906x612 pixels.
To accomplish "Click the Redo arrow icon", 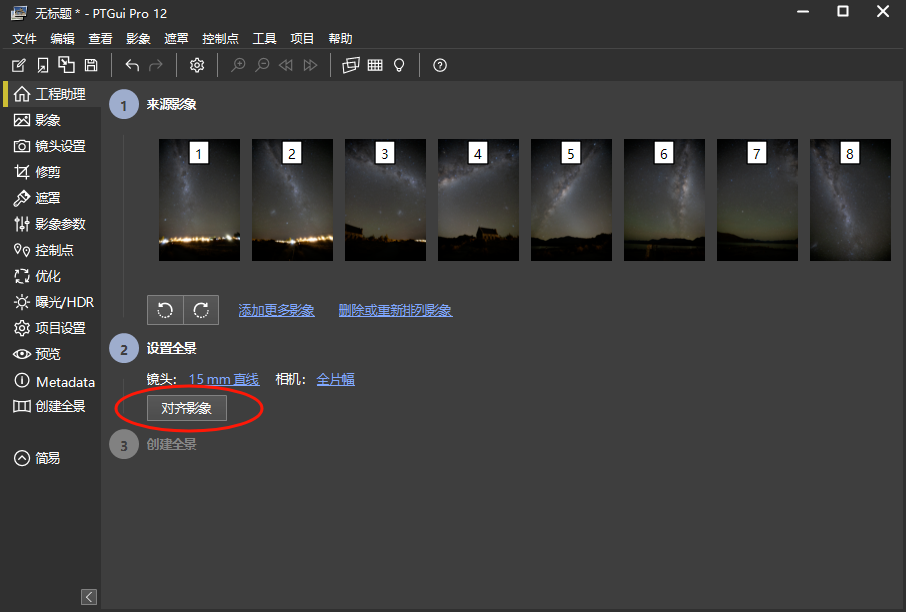I will 156,65.
